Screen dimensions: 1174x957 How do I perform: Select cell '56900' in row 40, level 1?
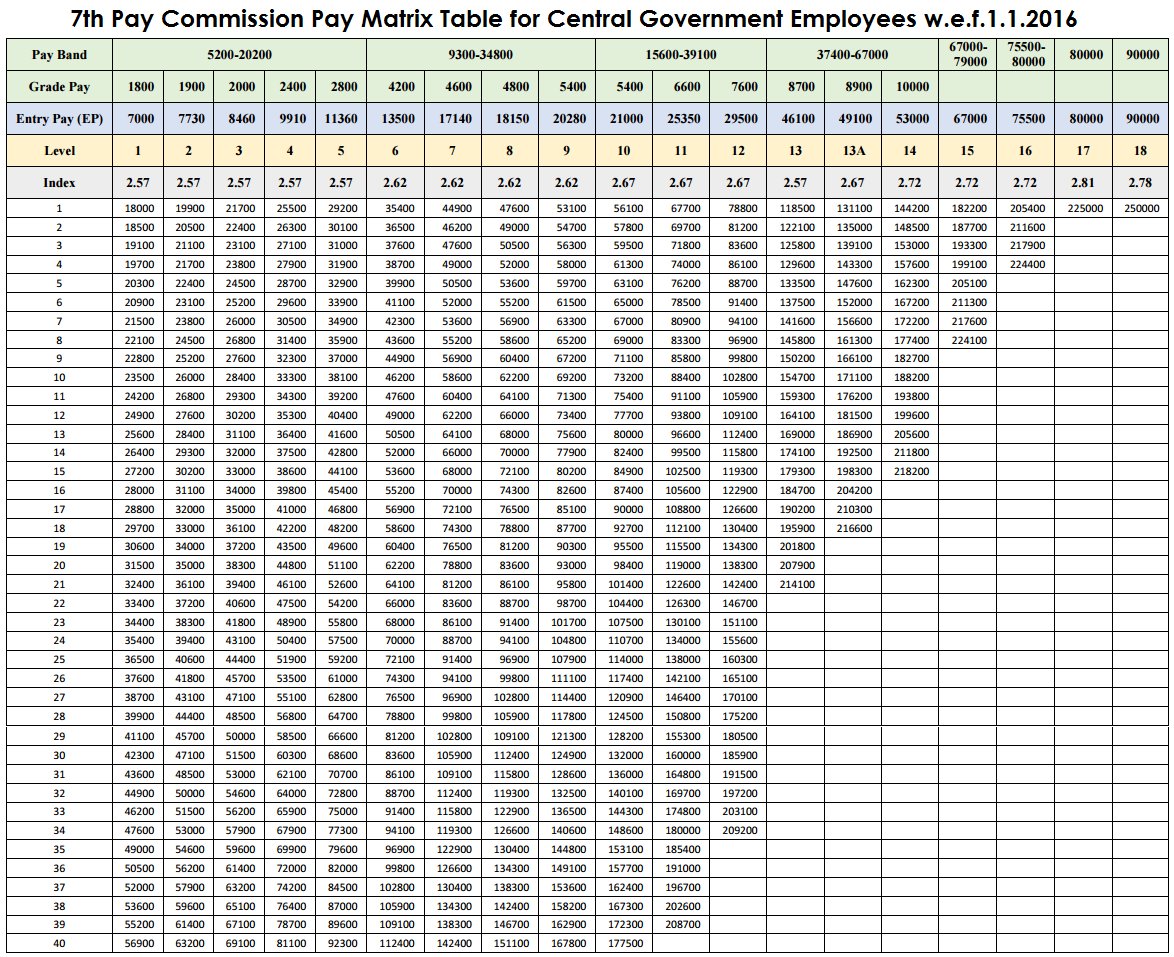point(139,944)
